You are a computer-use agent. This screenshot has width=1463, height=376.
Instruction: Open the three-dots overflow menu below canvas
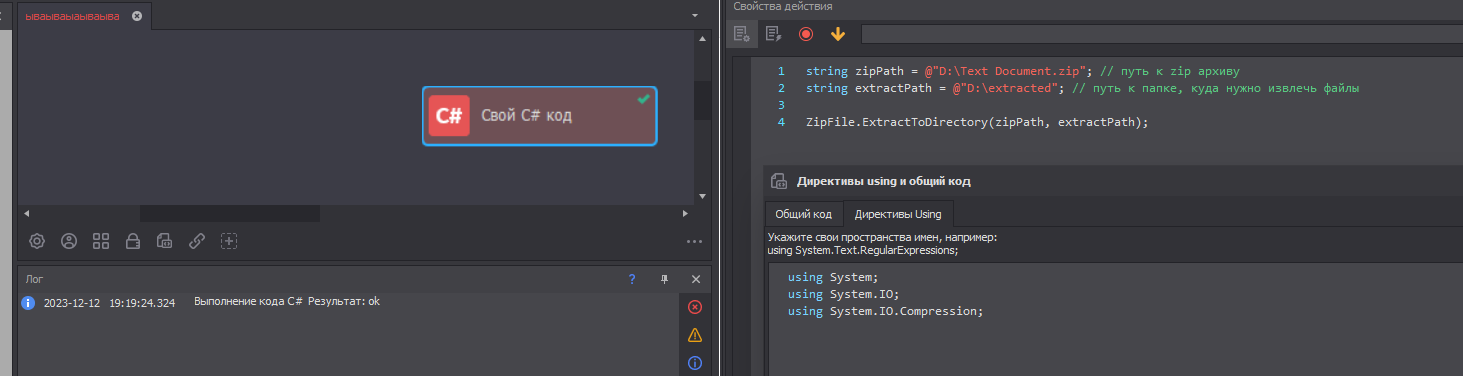tap(695, 241)
